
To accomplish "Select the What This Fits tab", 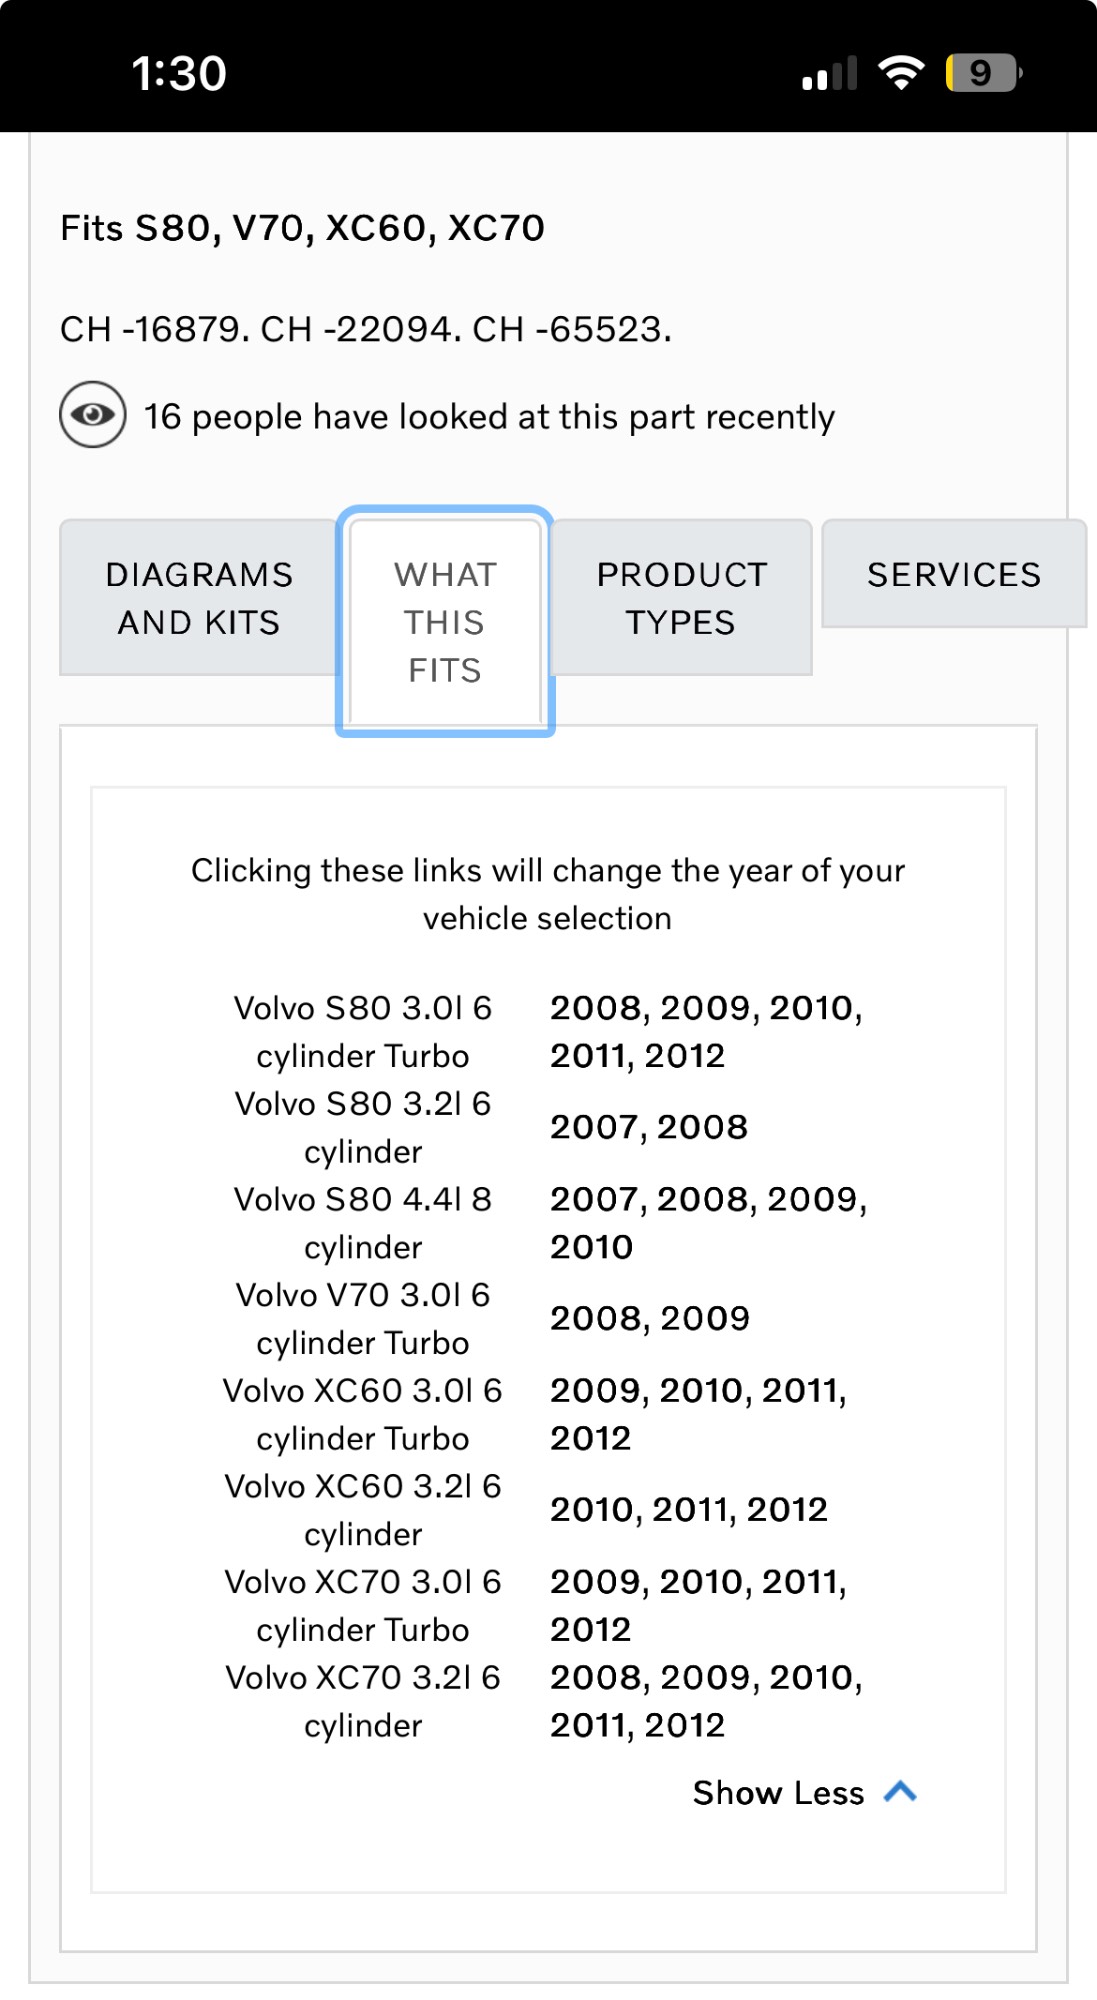I will point(445,622).
